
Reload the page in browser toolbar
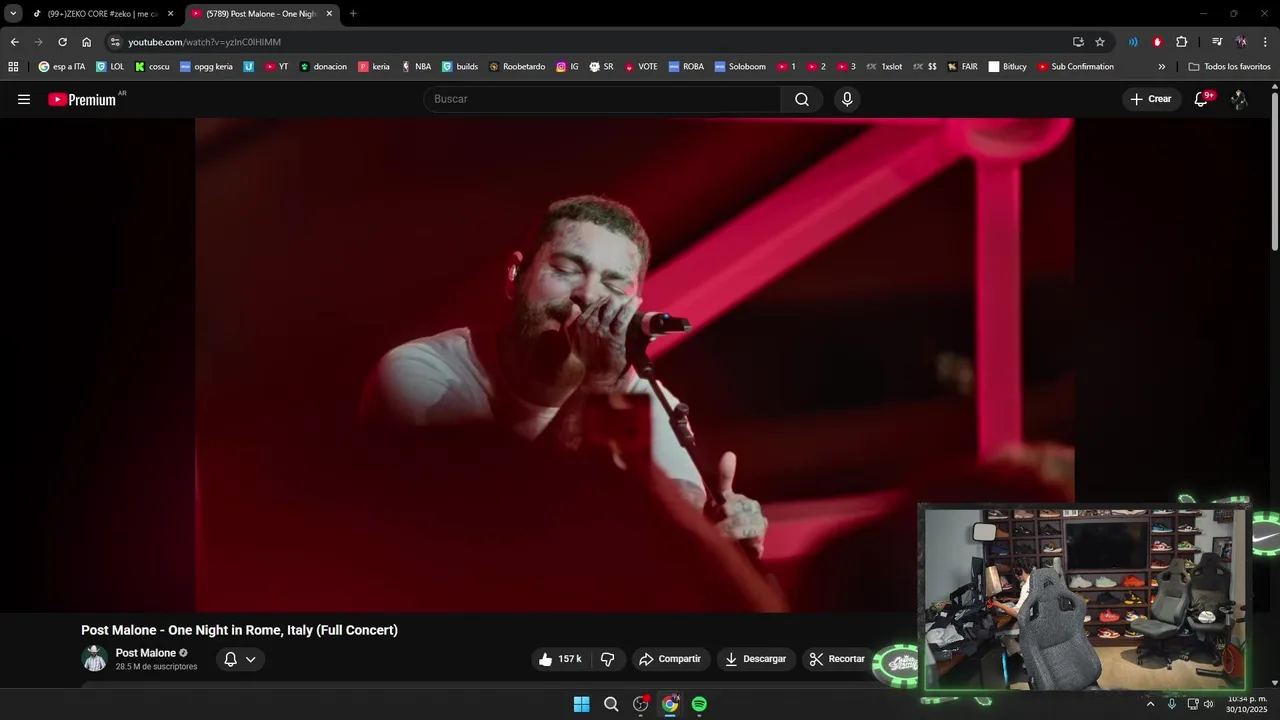click(62, 42)
